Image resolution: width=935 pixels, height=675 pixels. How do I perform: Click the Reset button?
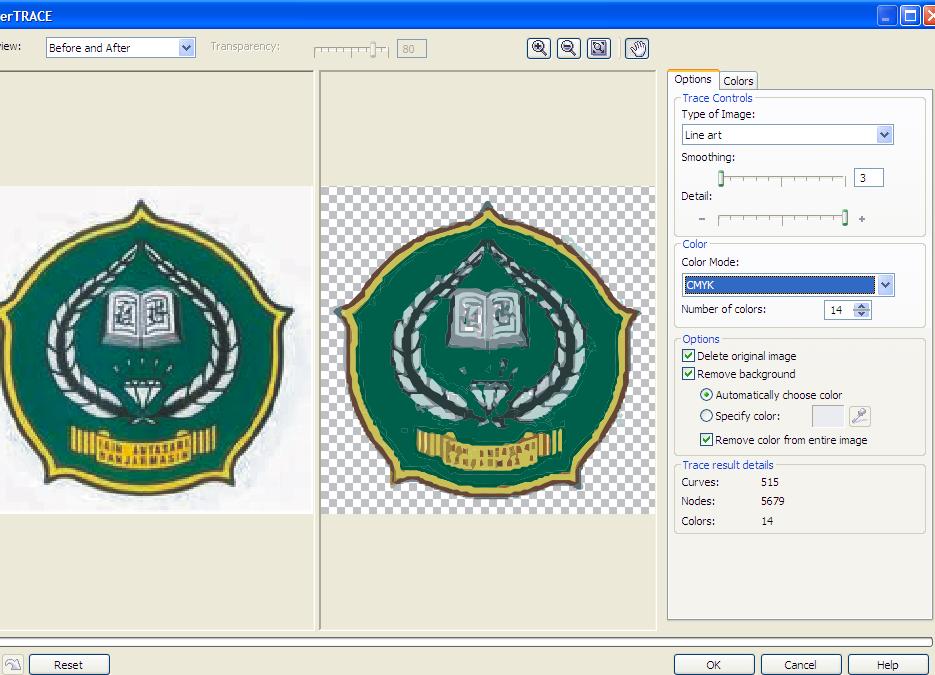(69, 665)
